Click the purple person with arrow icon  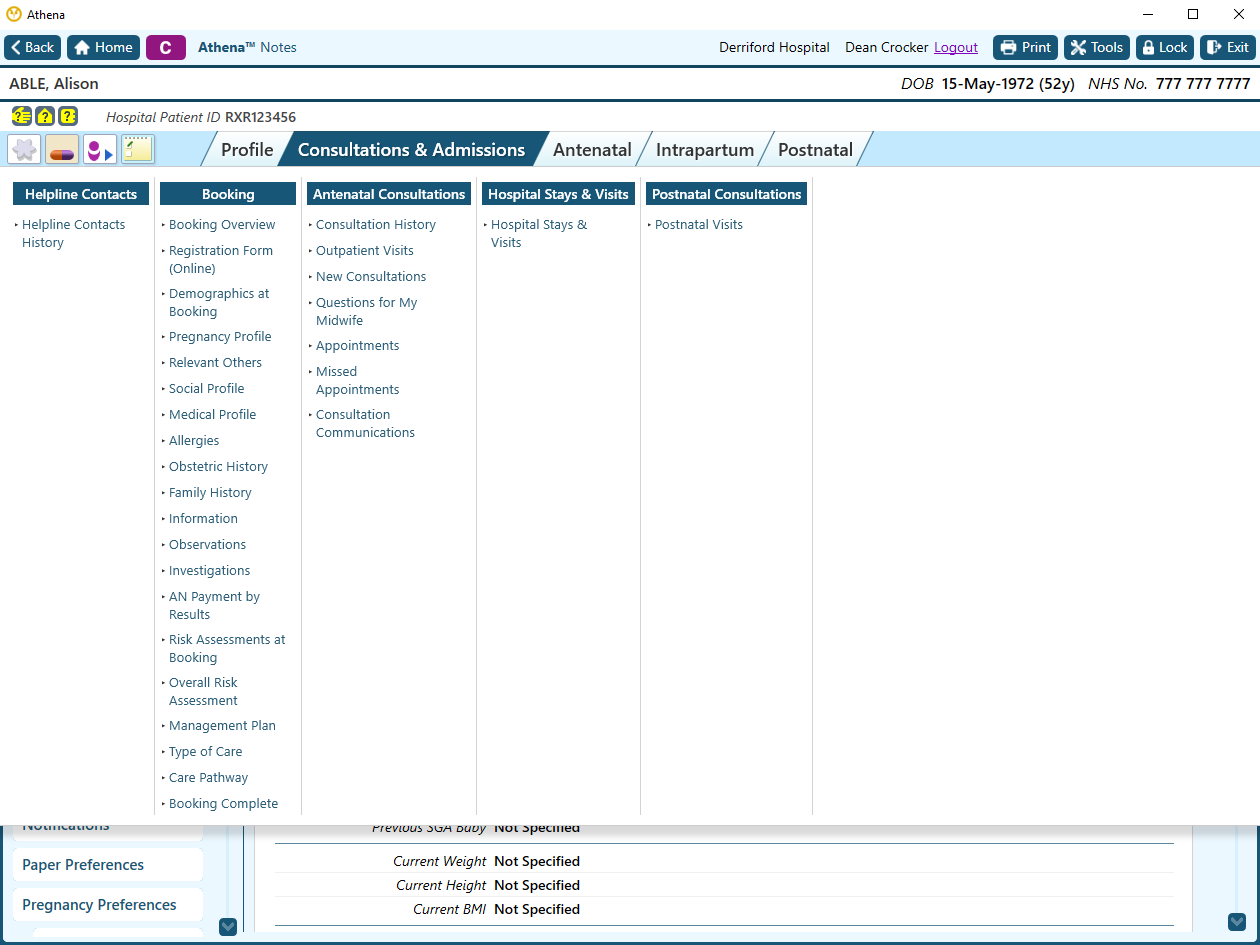coord(100,150)
